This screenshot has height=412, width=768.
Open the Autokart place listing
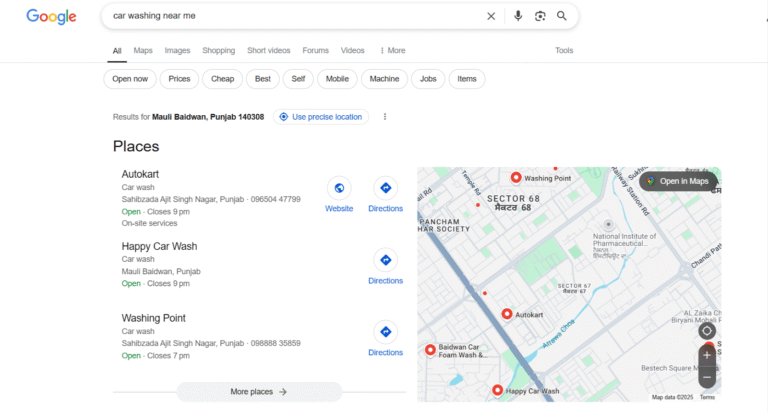pyautogui.click(x=140, y=174)
